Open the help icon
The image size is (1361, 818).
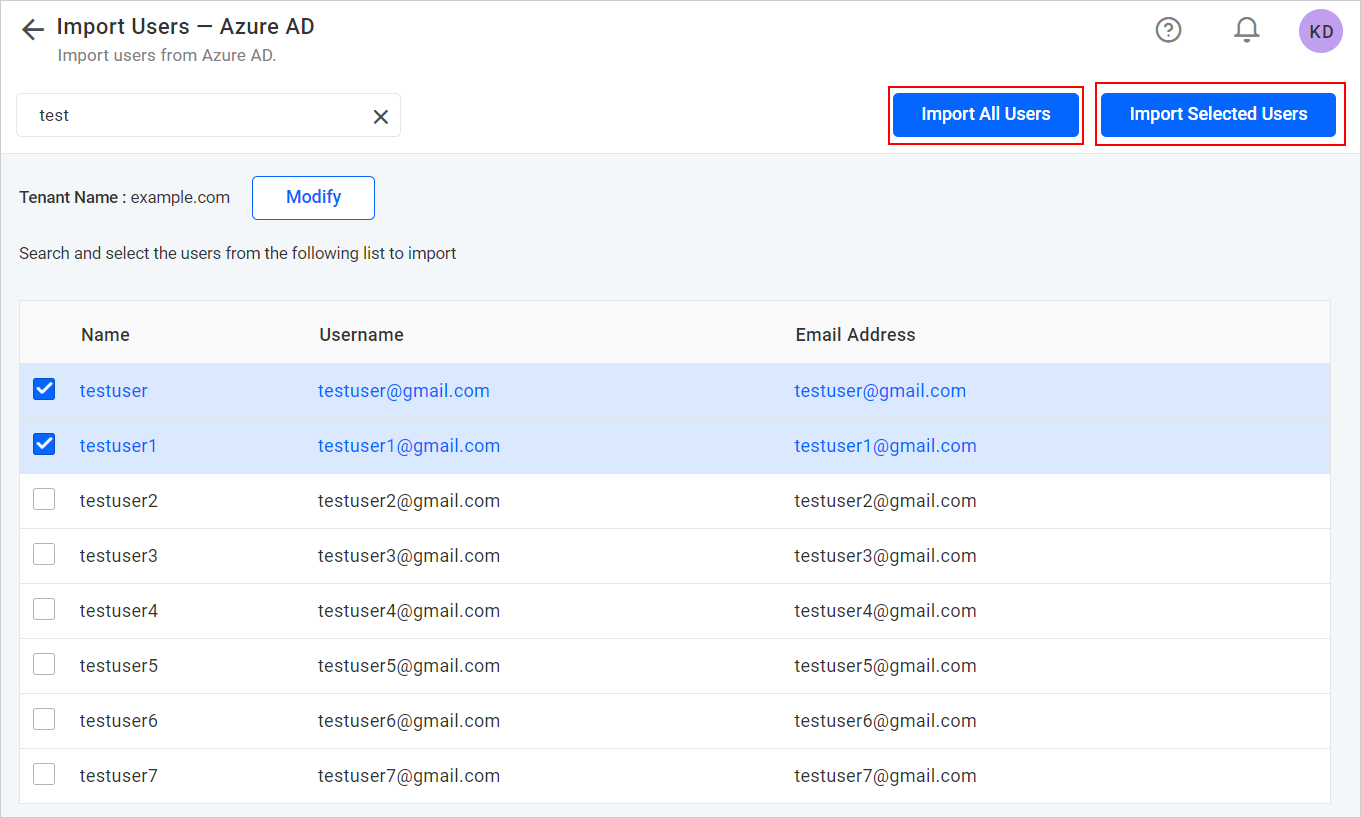point(1168,30)
